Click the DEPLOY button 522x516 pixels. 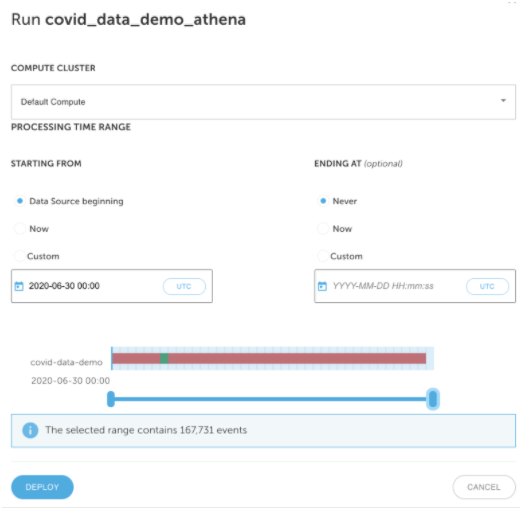42,487
